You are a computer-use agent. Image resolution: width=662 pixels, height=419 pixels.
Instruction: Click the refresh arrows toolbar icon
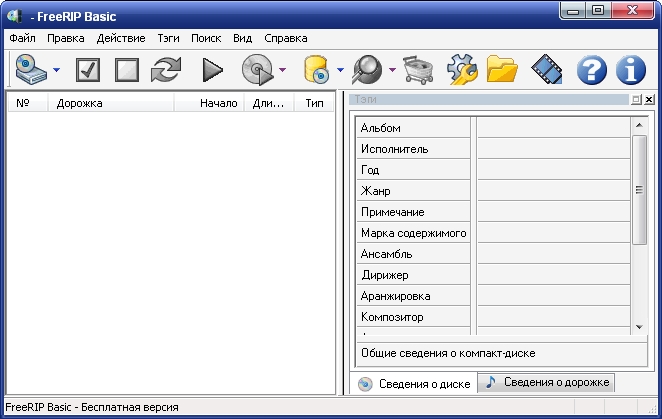click(x=165, y=70)
